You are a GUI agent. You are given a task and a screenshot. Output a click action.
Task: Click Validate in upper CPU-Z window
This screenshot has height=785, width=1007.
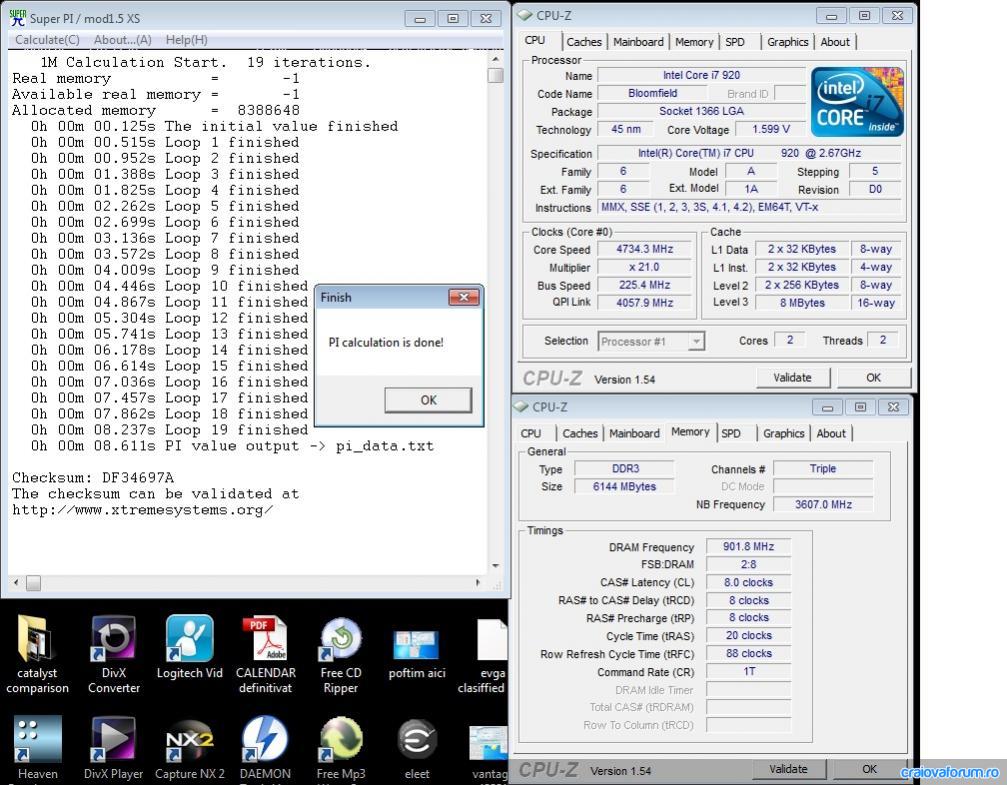tap(792, 378)
